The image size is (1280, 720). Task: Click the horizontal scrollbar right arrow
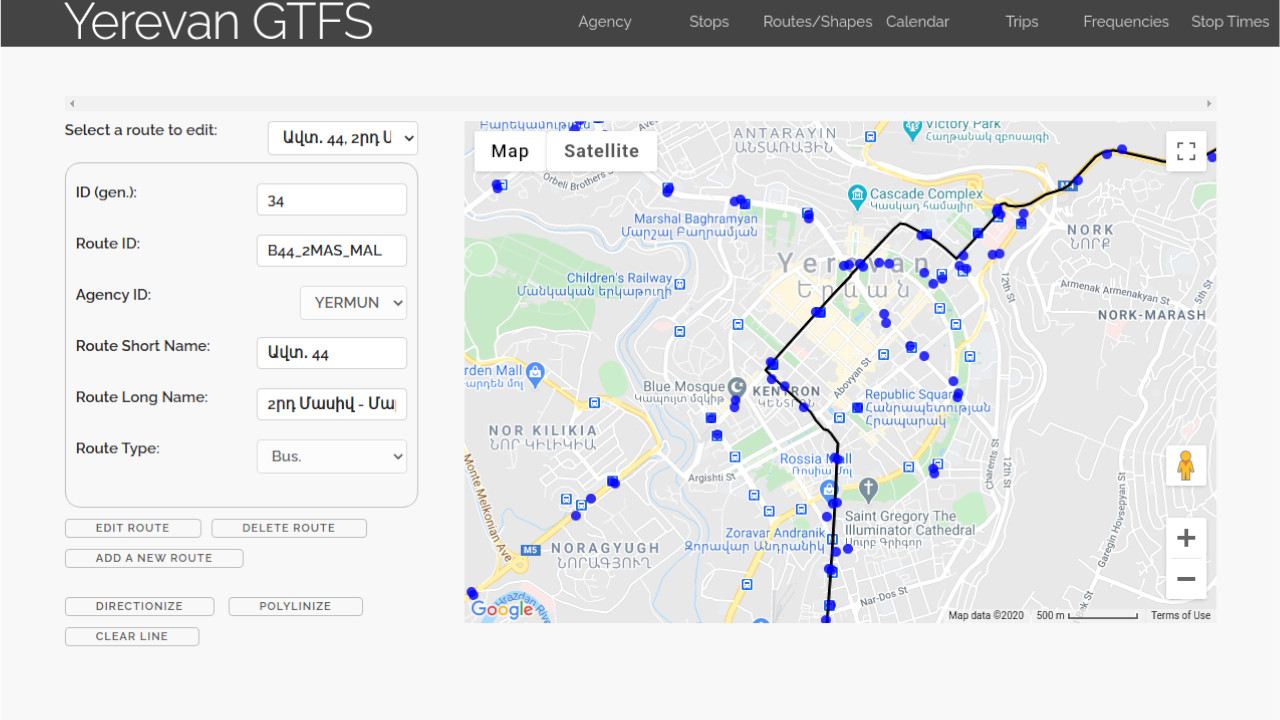click(1209, 103)
